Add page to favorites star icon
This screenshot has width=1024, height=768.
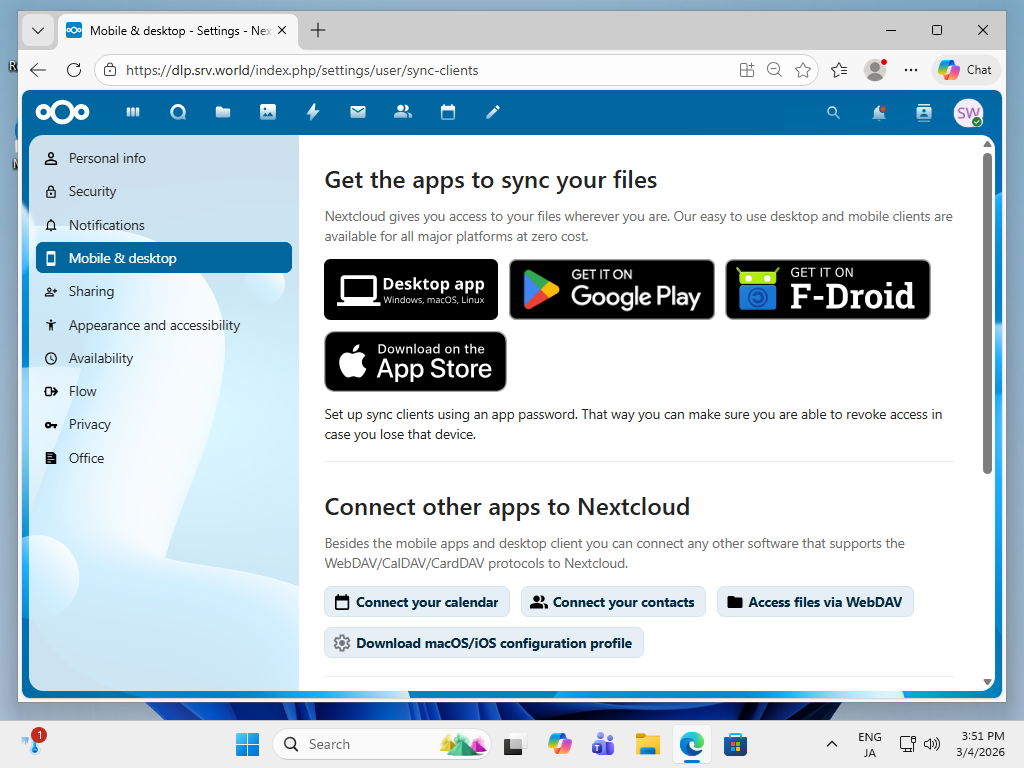point(803,70)
